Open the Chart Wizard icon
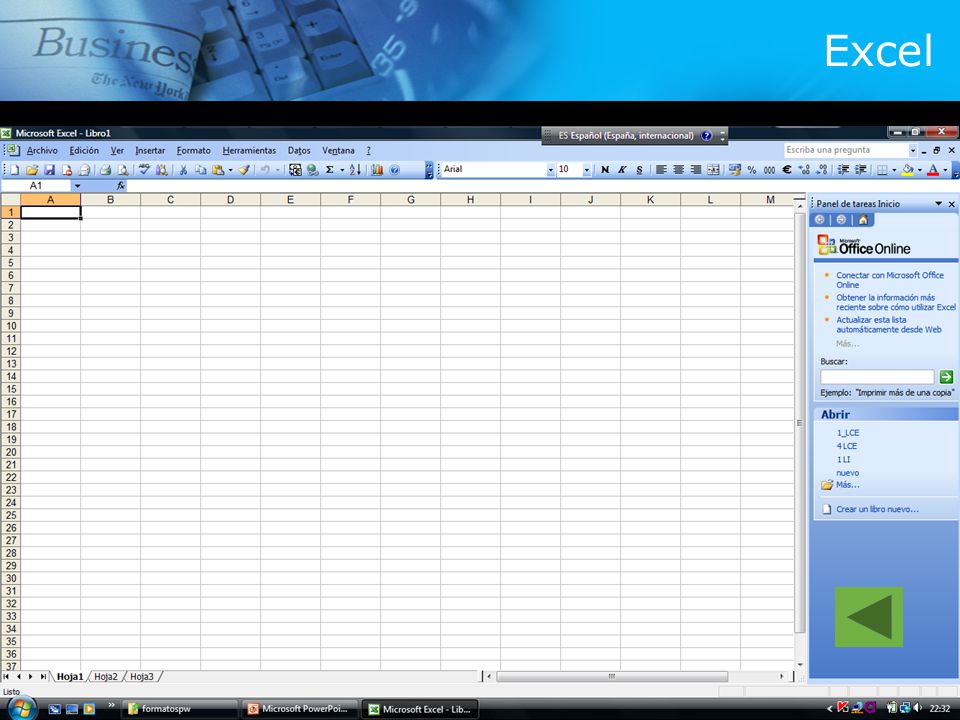The image size is (960, 720). (x=377, y=170)
